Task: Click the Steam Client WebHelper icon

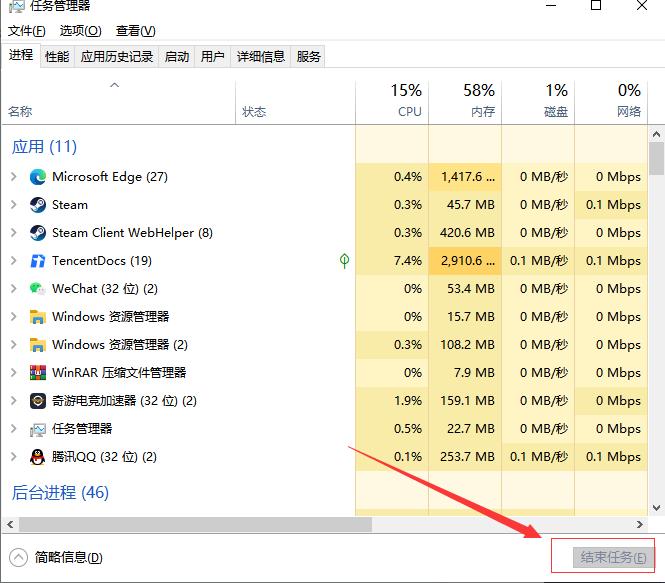Action: [38, 233]
